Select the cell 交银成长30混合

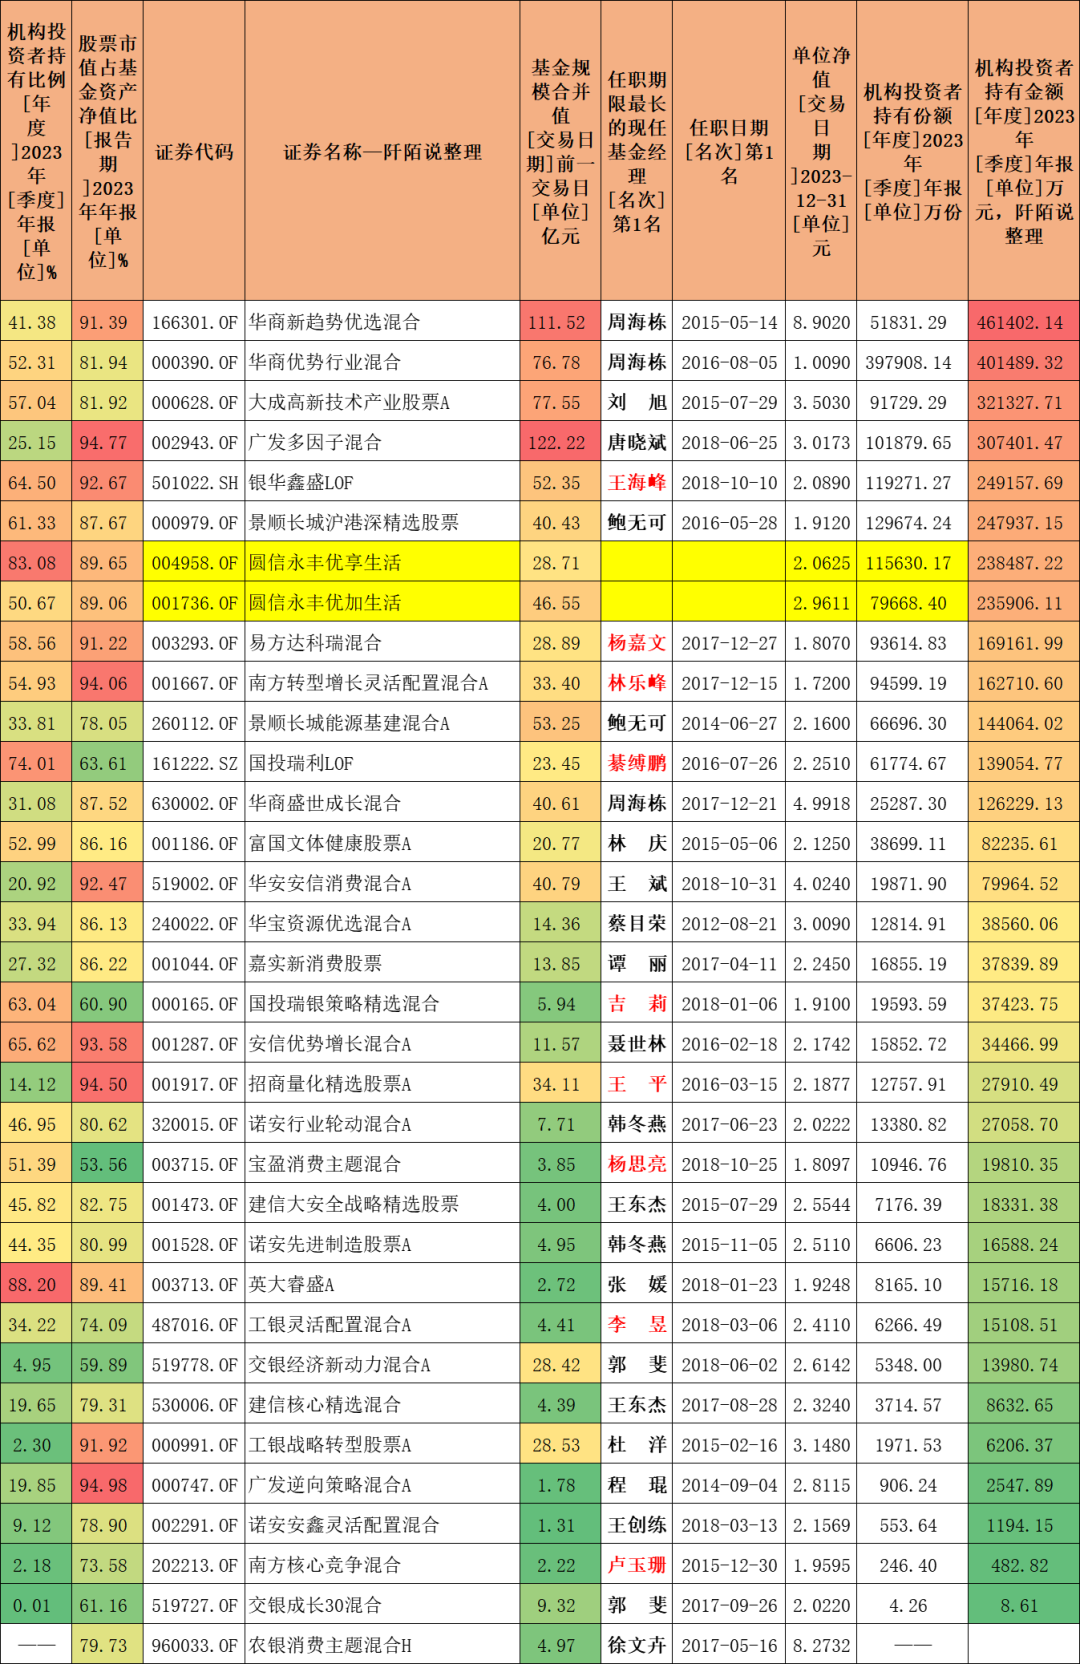click(382, 1605)
